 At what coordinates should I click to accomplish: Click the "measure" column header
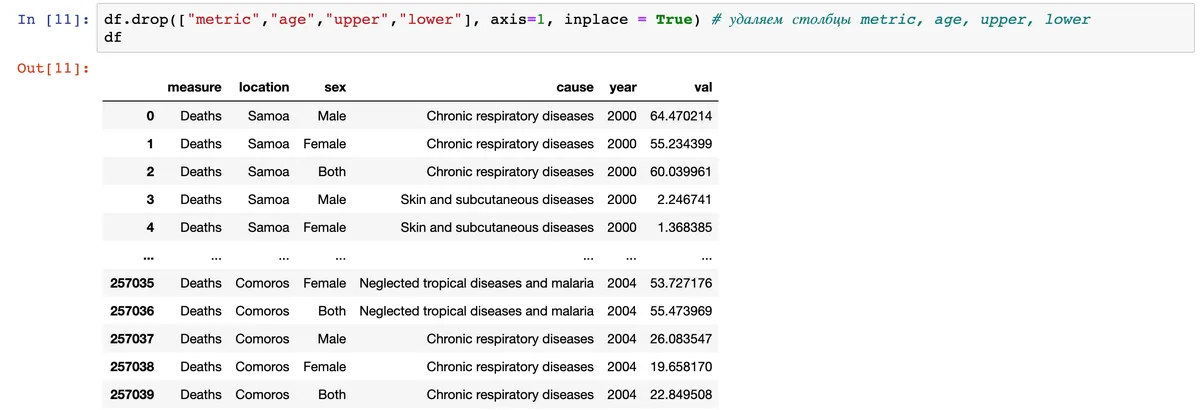(194, 88)
